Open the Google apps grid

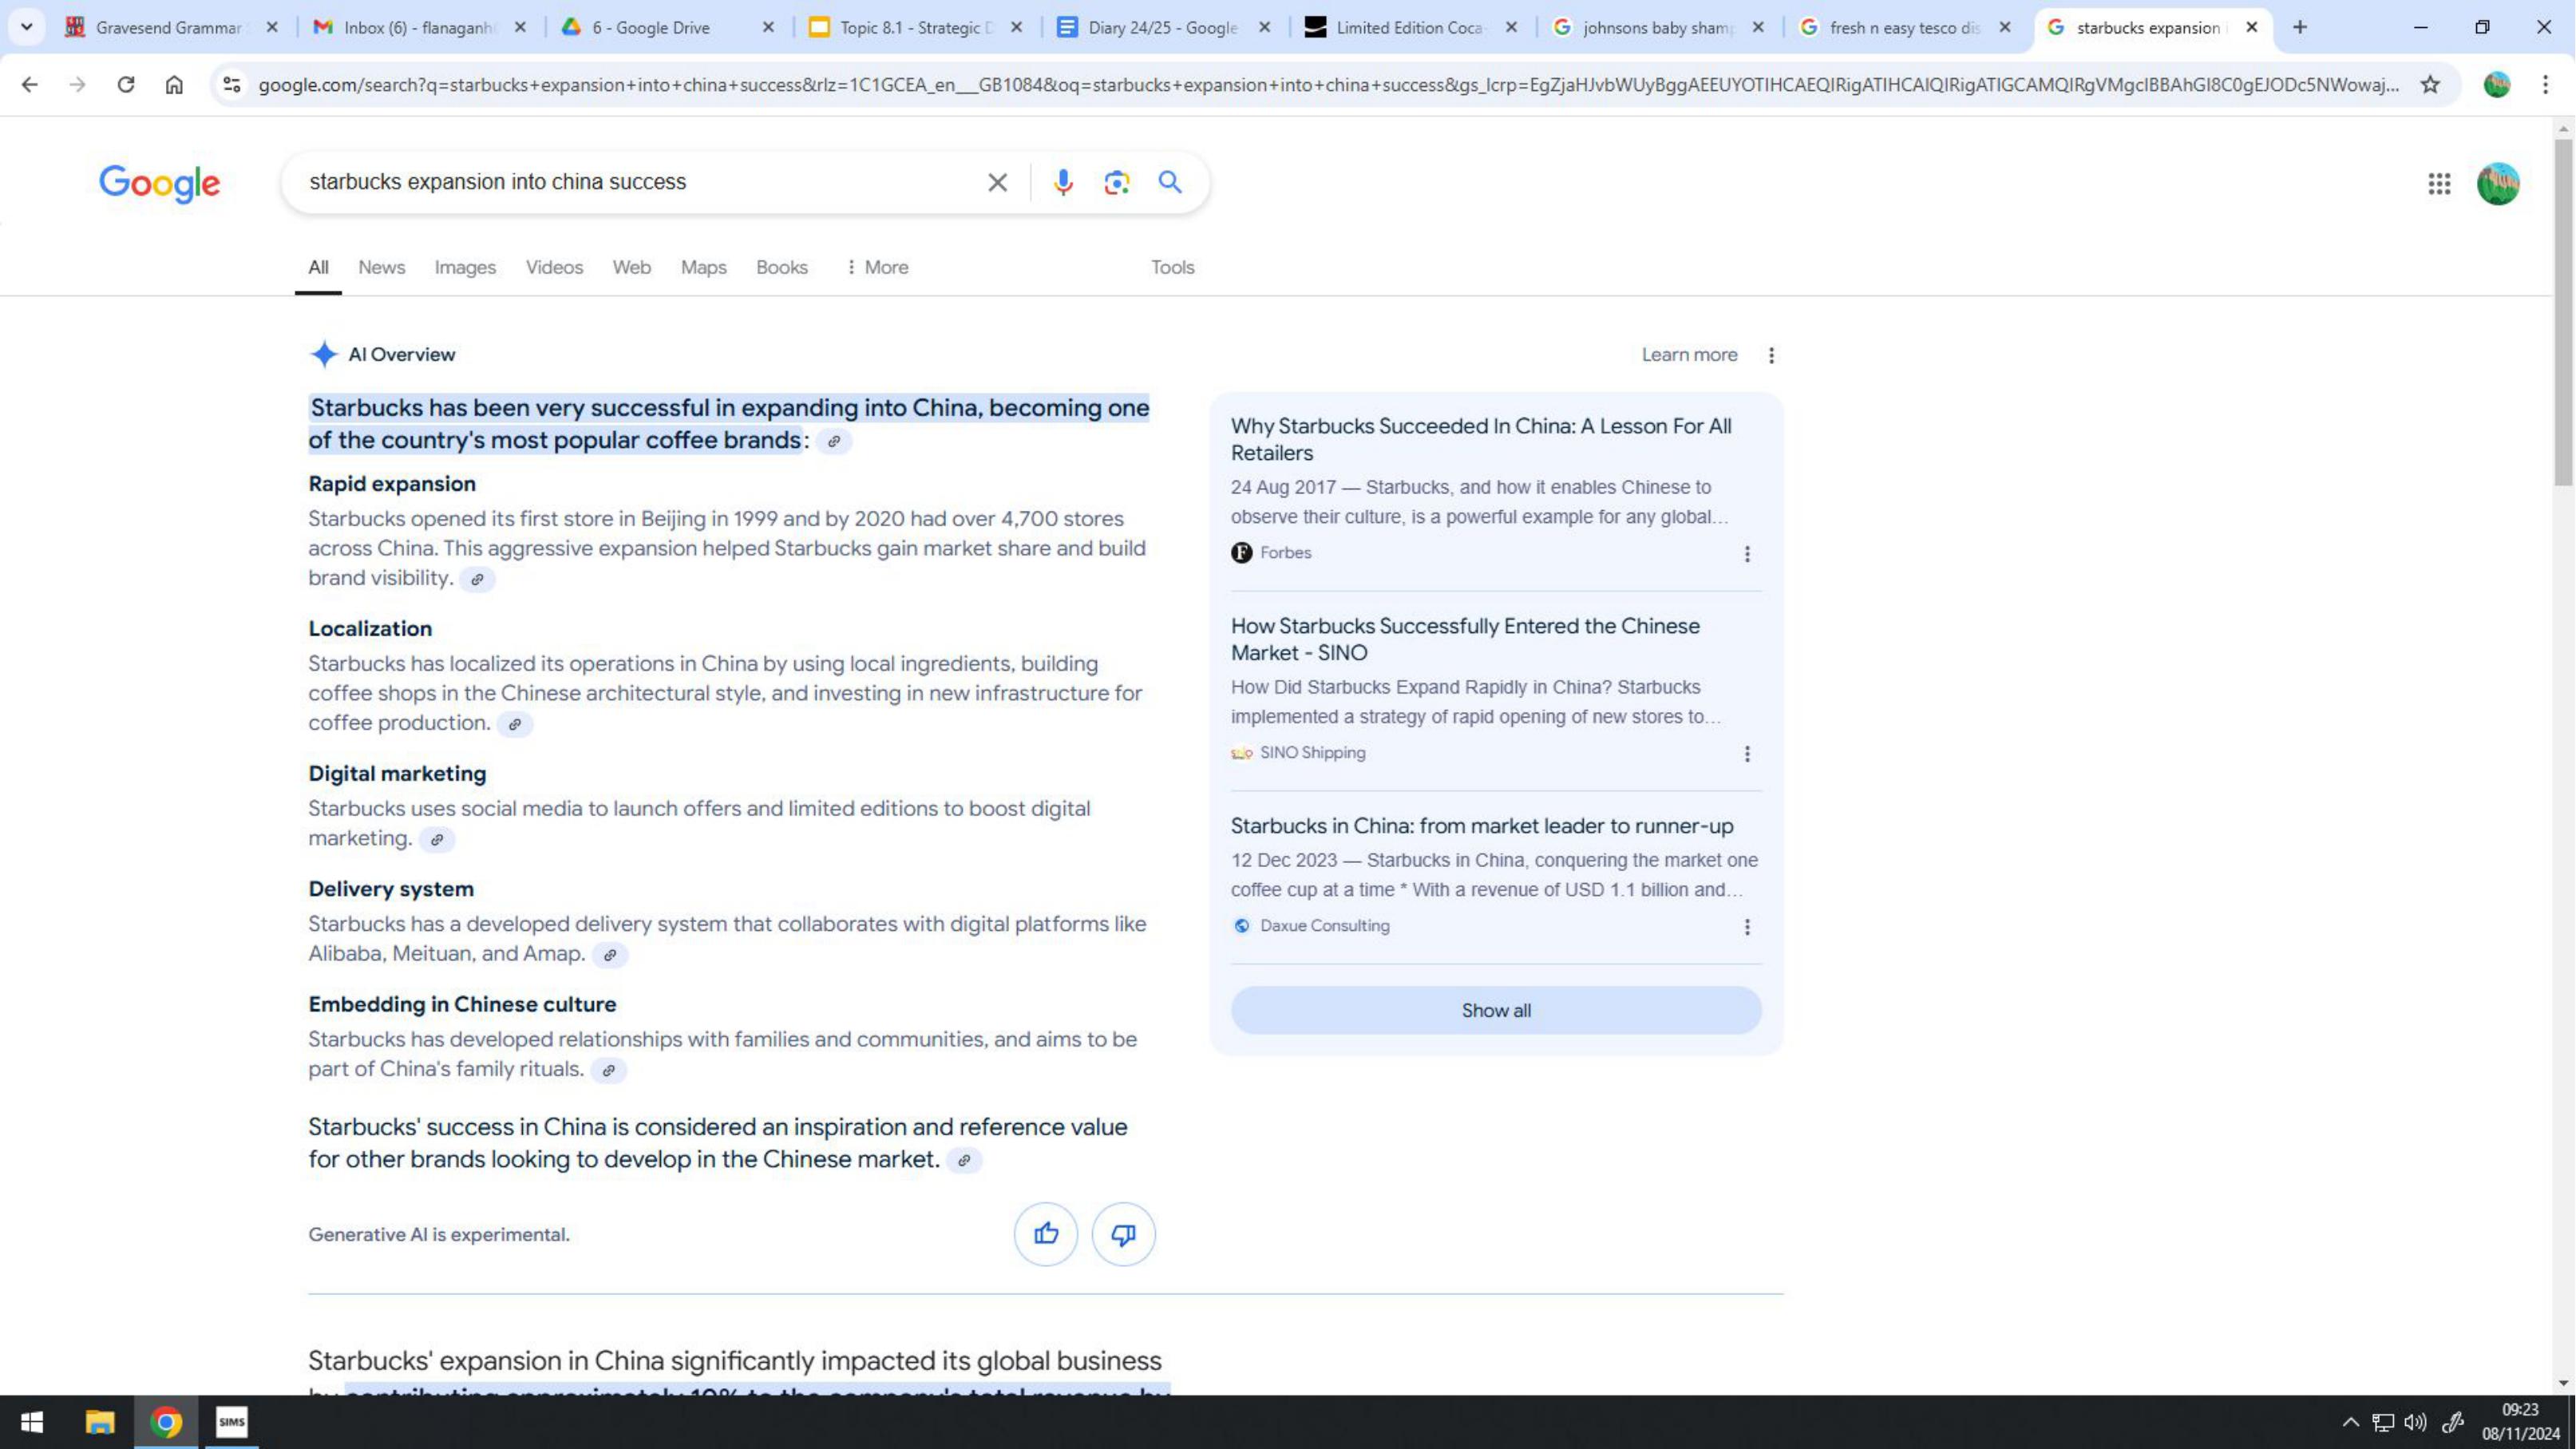[x=2439, y=184]
